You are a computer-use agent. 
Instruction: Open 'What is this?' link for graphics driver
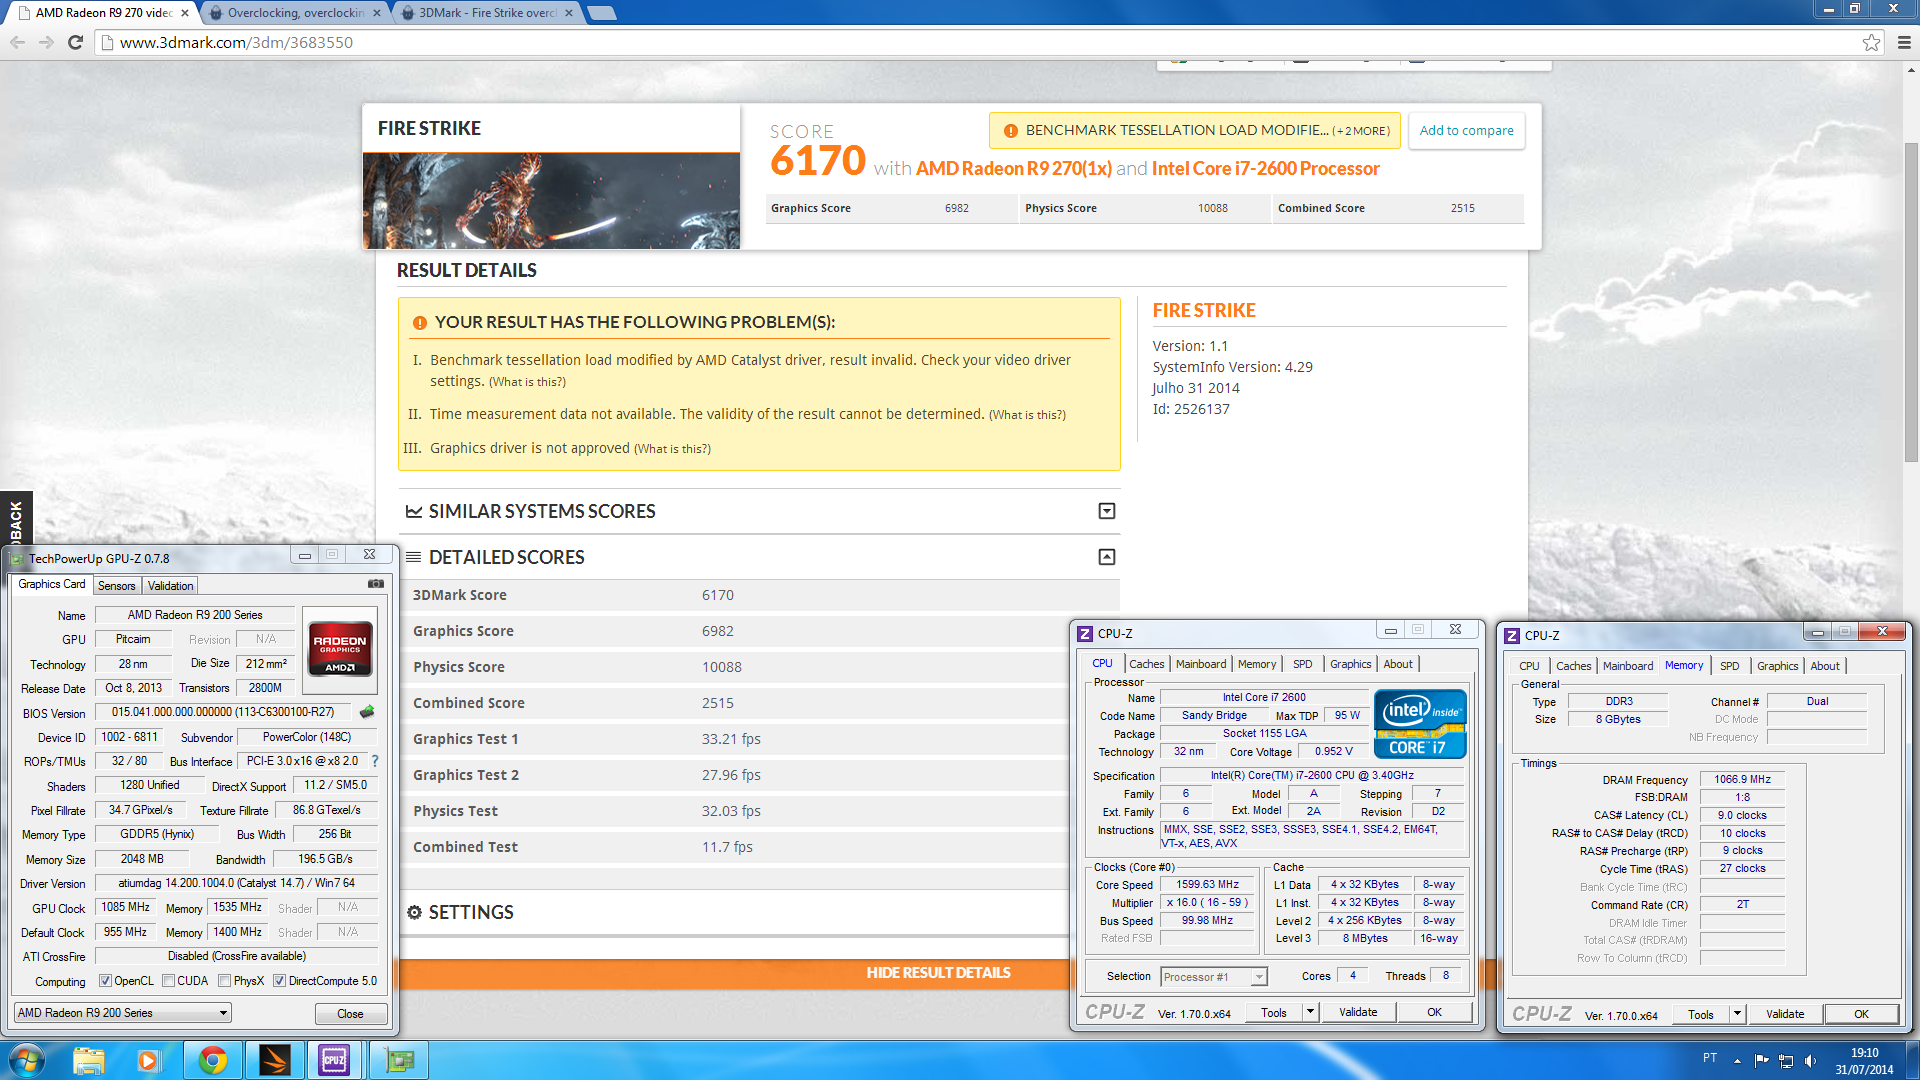tap(672, 449)
